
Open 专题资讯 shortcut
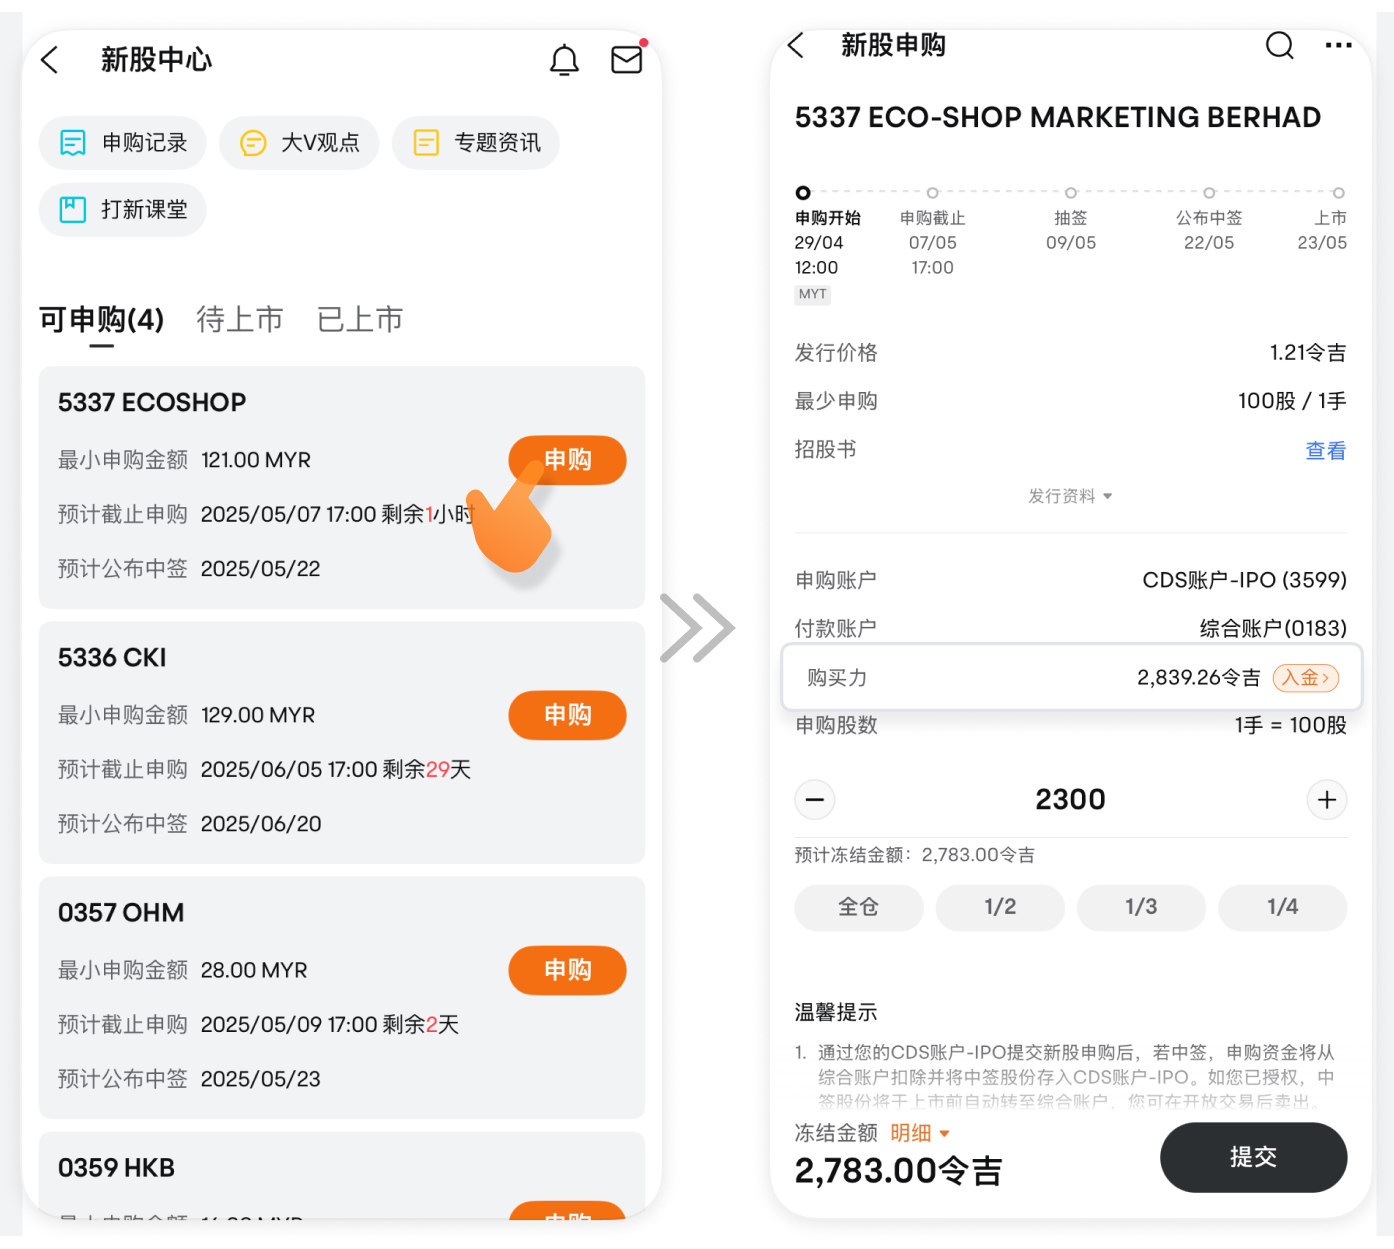[x=476, y=143]
